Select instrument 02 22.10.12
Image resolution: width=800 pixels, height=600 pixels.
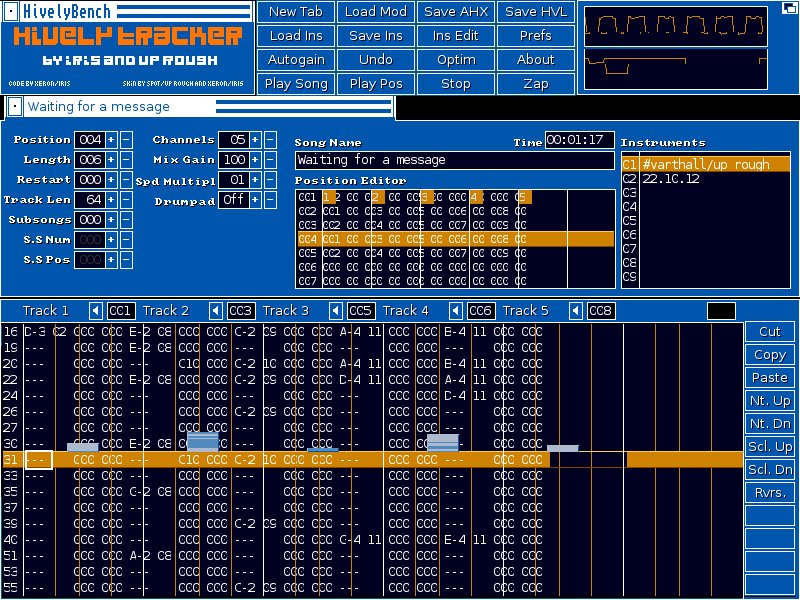pyautogui.click(x=706, y=179)
